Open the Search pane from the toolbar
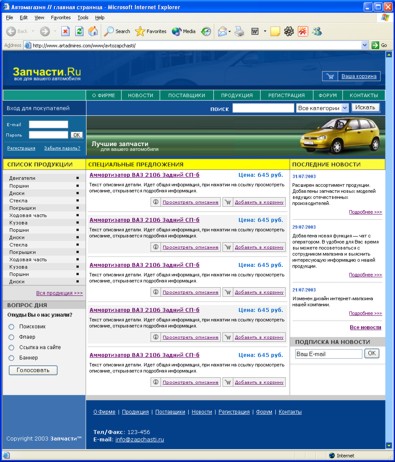The image size is (395, 462). (x=117, y=31)
